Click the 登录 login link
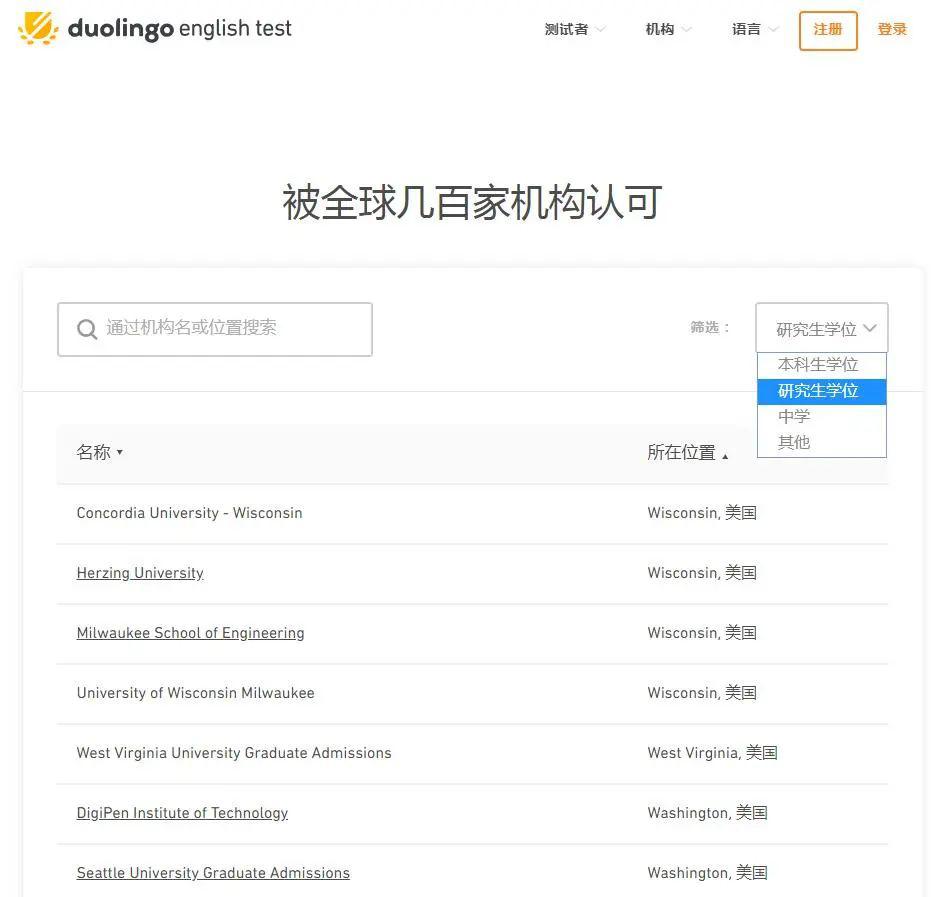Screen dimensions: 935x897 point(892,29)
